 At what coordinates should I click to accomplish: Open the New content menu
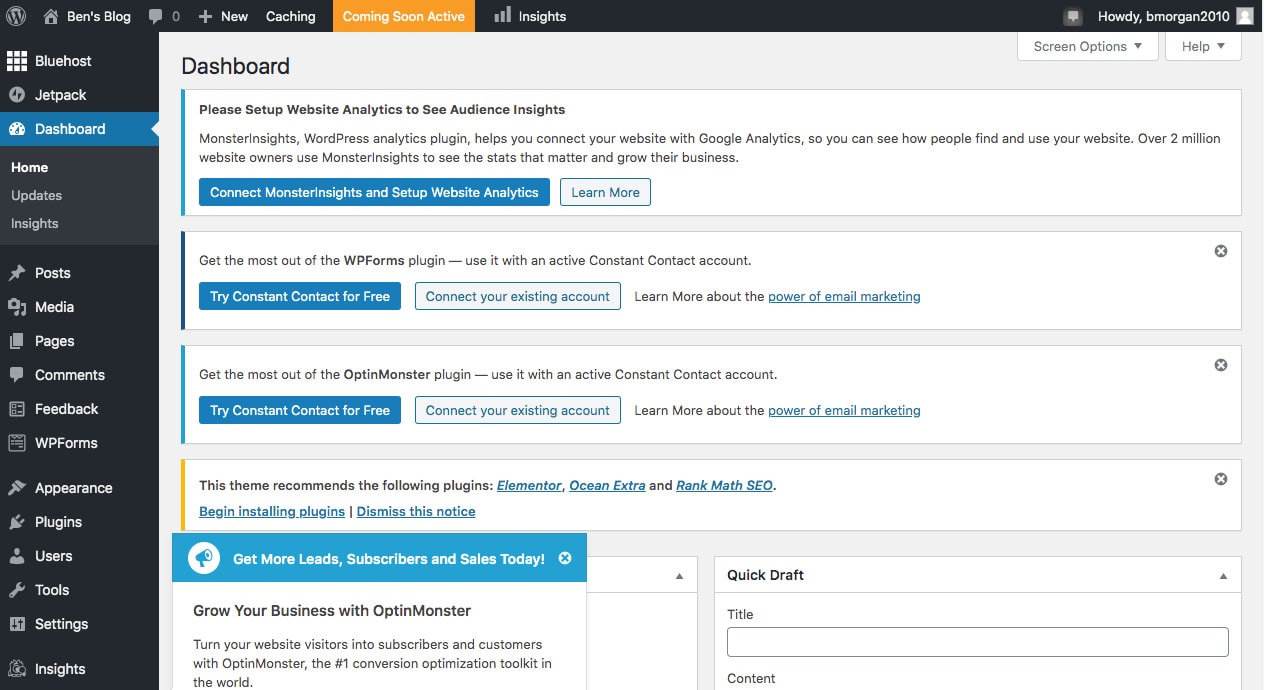(223, 16)
